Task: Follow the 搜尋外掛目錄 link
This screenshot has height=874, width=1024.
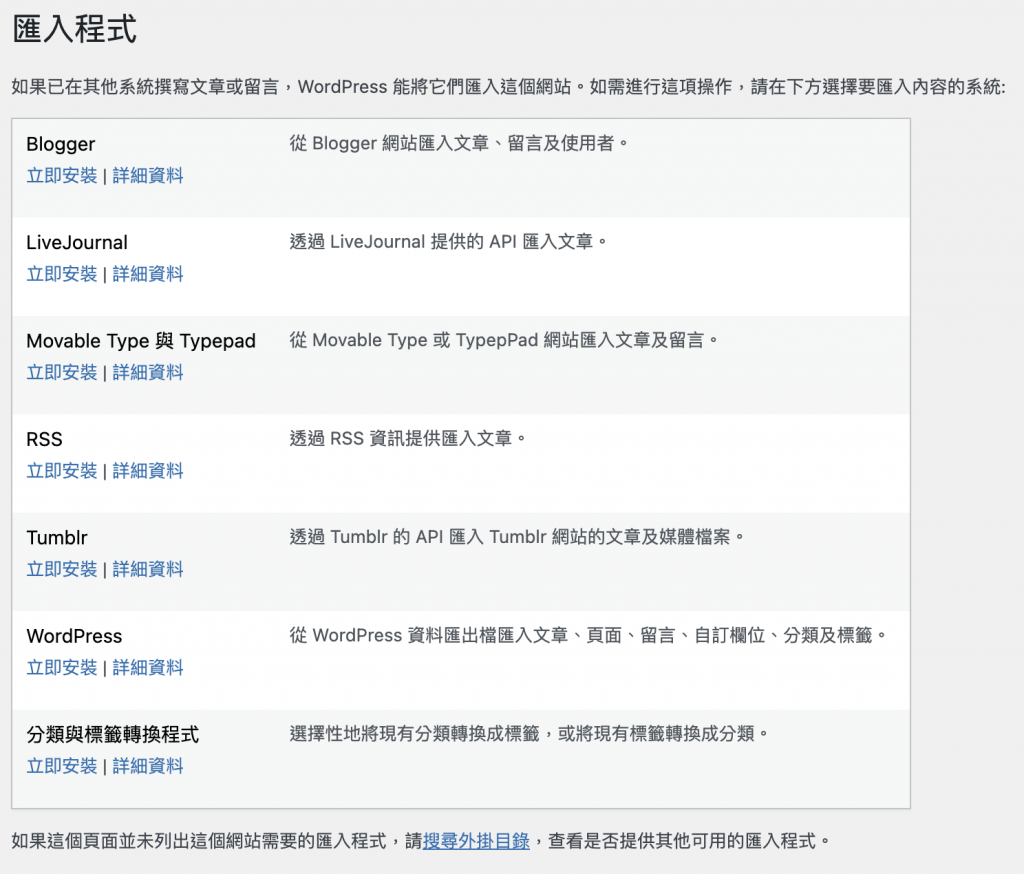Action: tap(476, 841)
